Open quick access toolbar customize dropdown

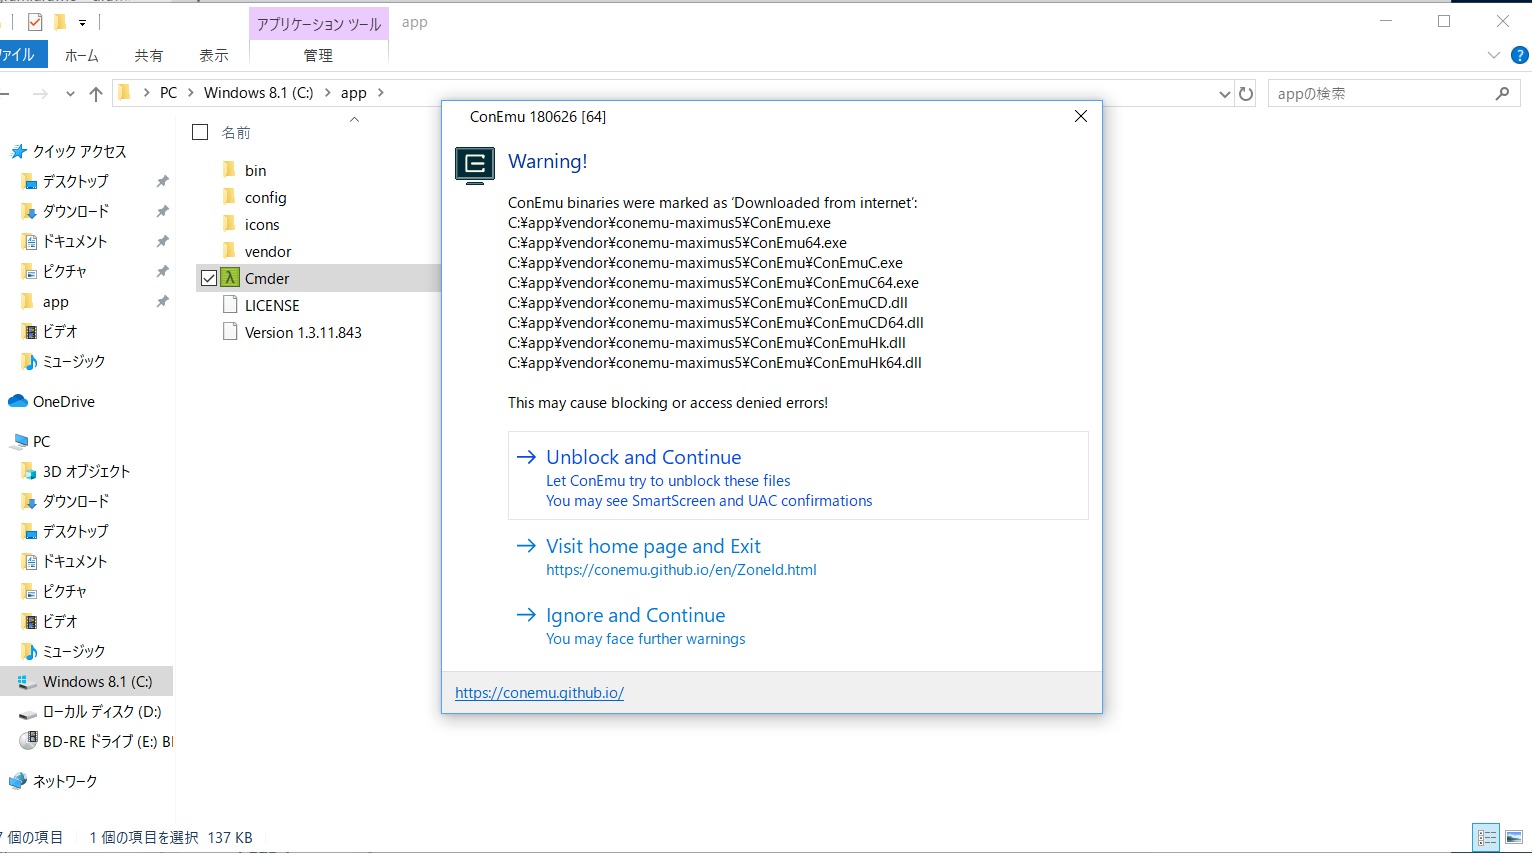[x=82, y=22]
